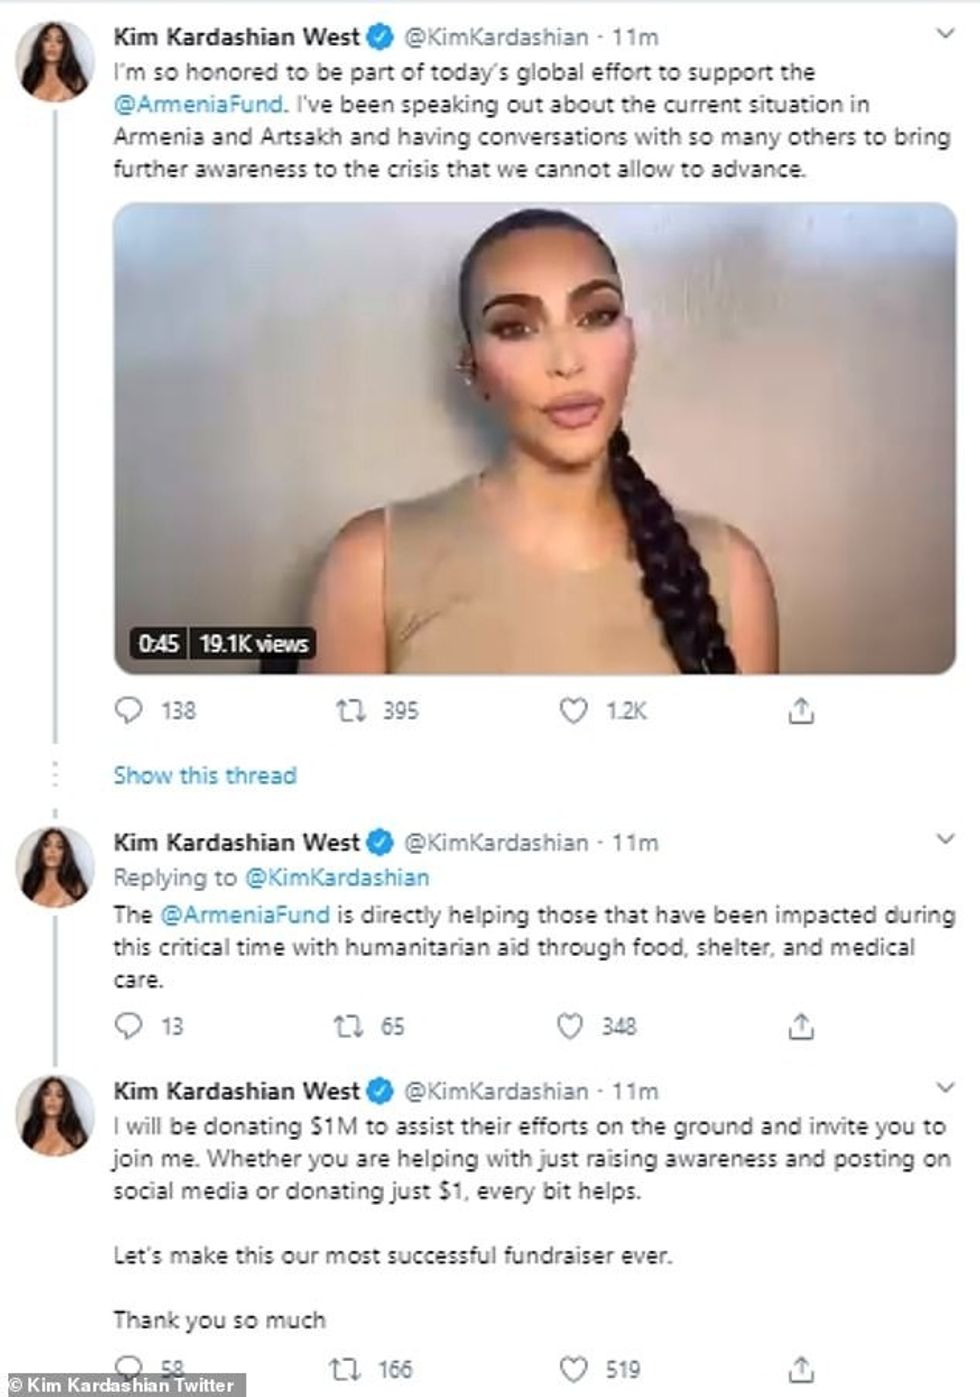Click Show this thread link
The image size is (980, 1397).
tap(205, 775)
